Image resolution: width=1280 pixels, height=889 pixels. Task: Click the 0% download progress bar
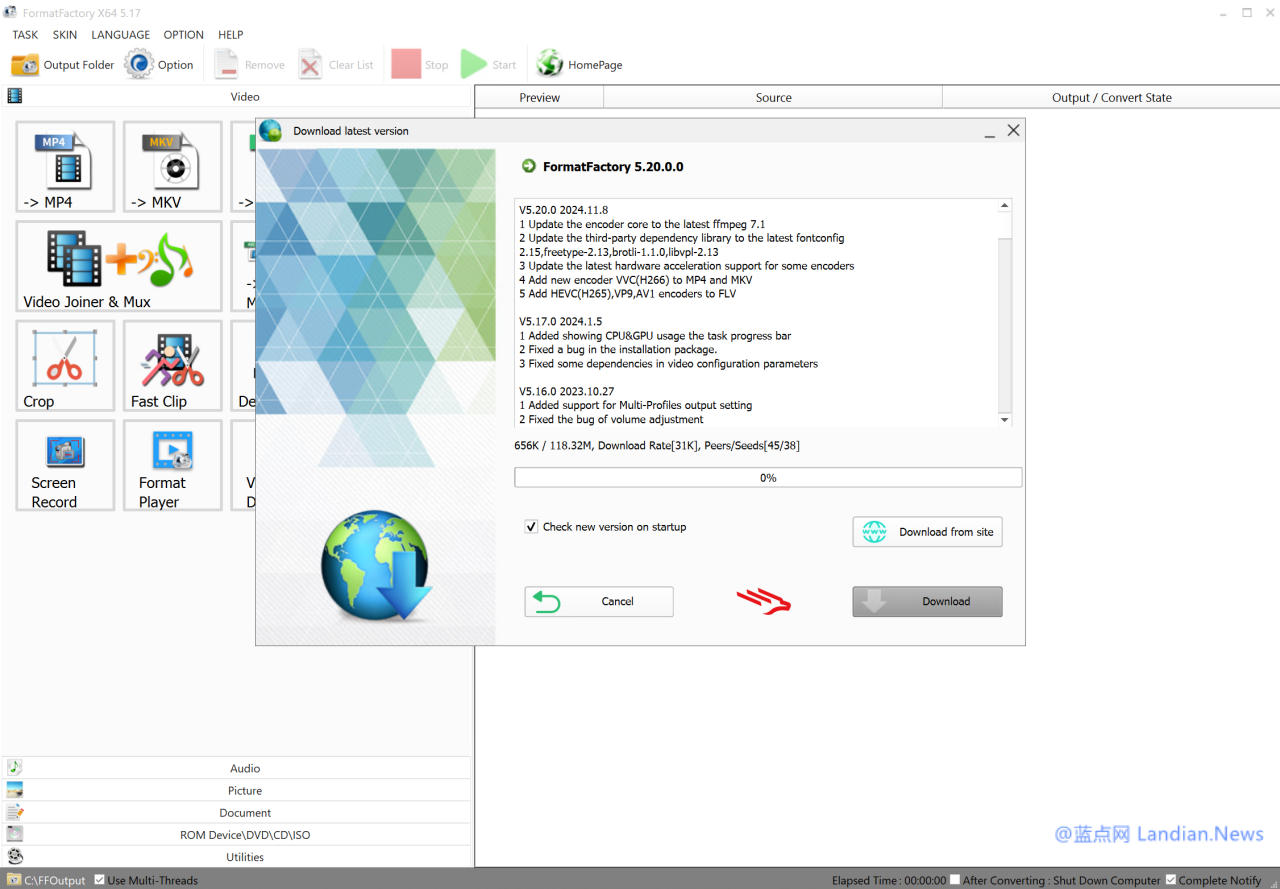coord(768,478)
